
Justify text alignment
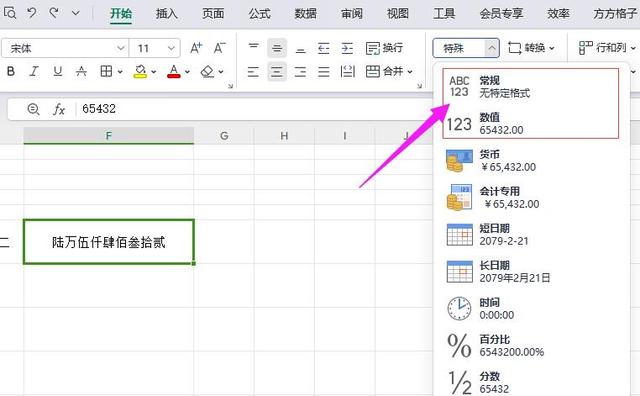click(x=324, y=72)
